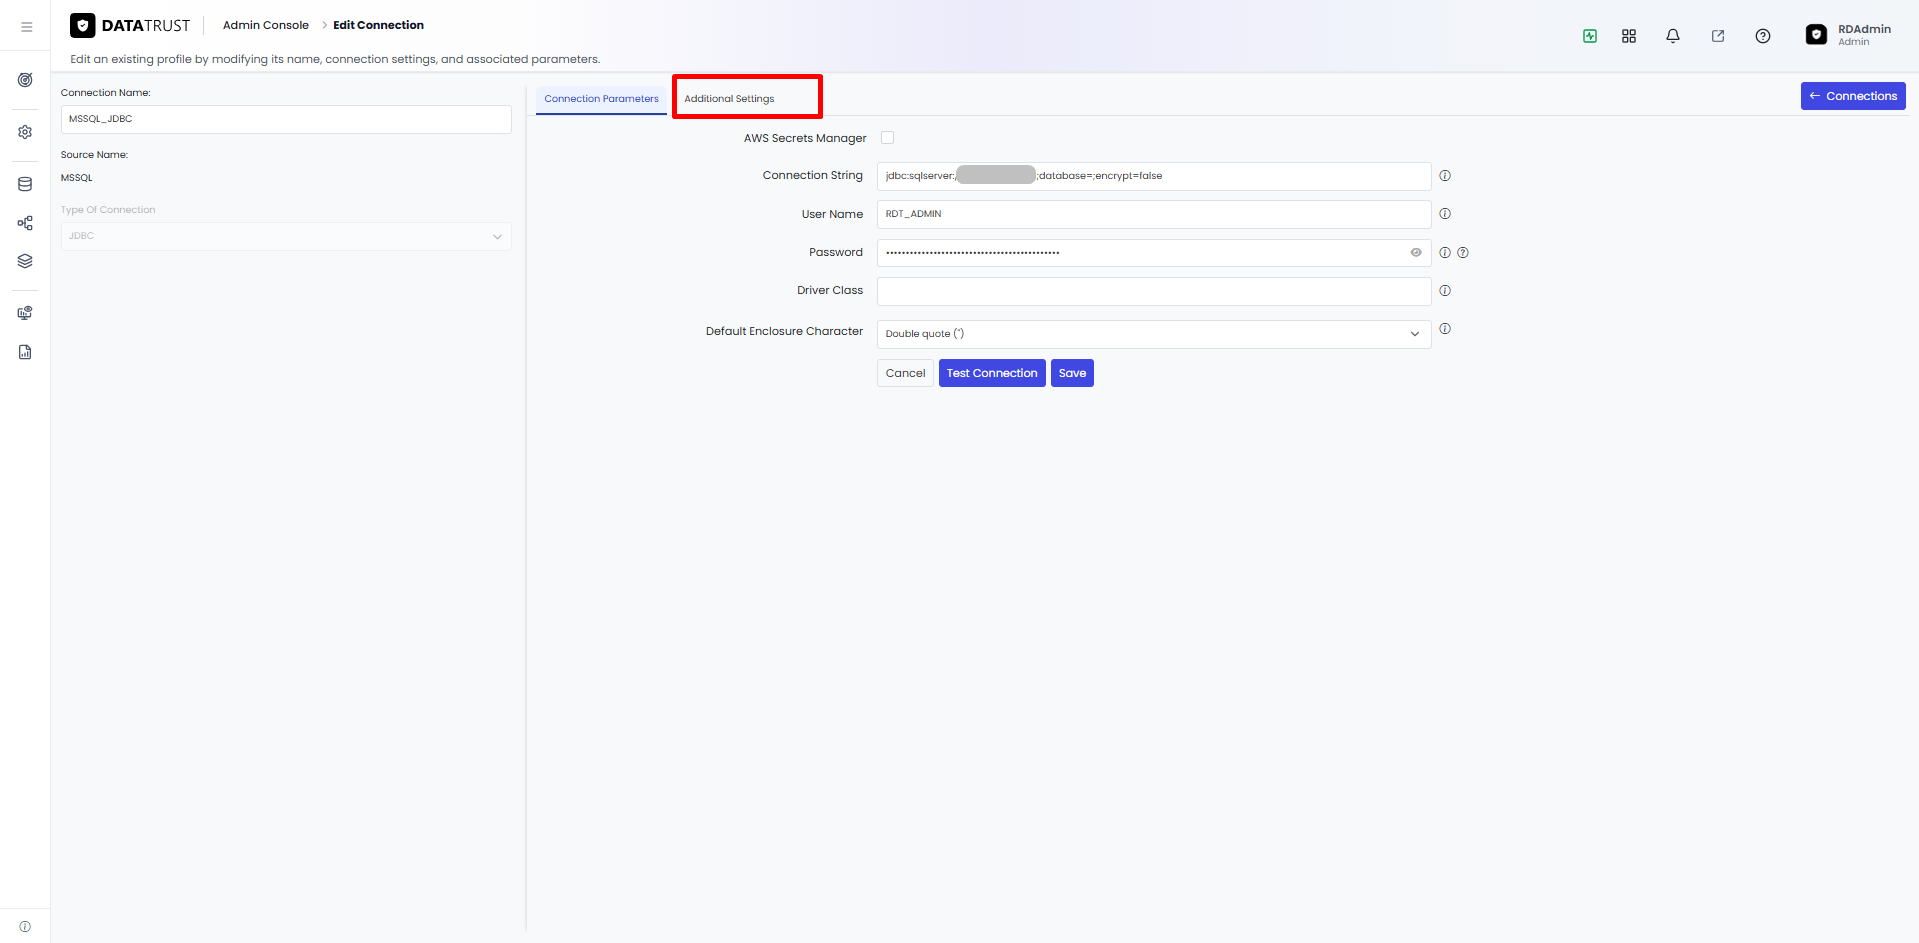
Task: Go to Admin Console breadcrumb
Action: 266,25
